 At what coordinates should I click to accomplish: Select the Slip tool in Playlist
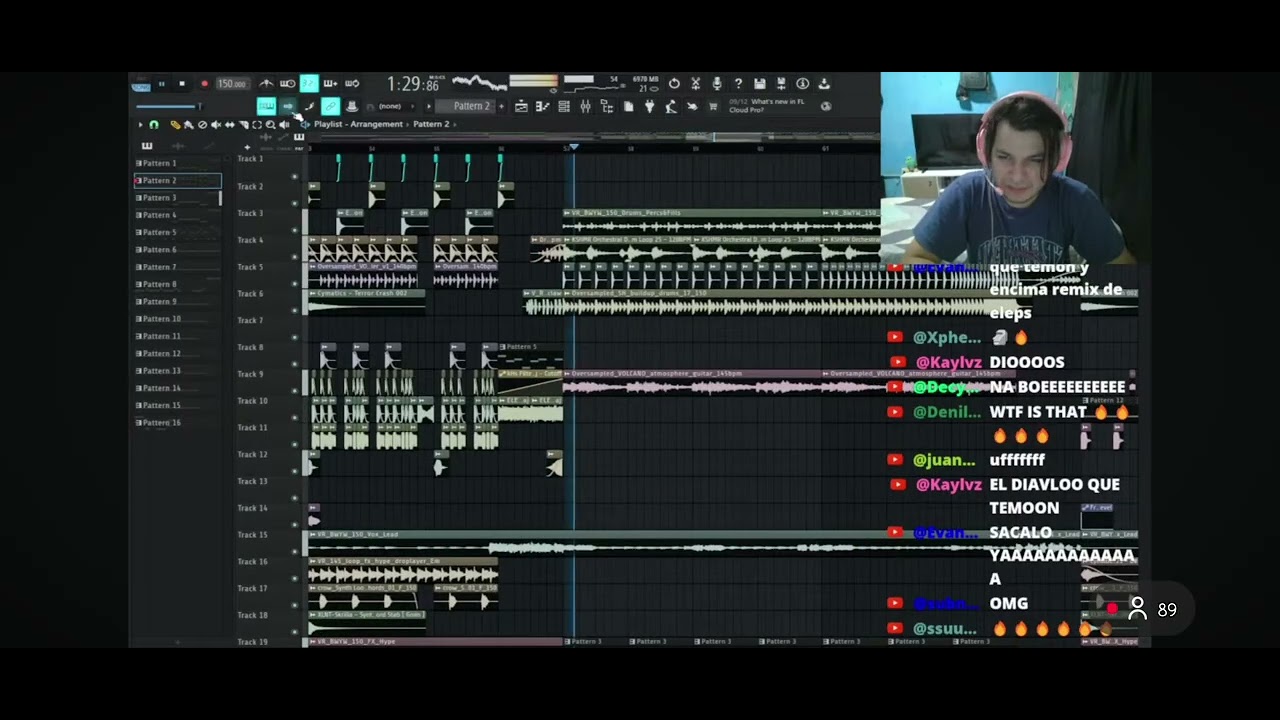coord(230,125)
